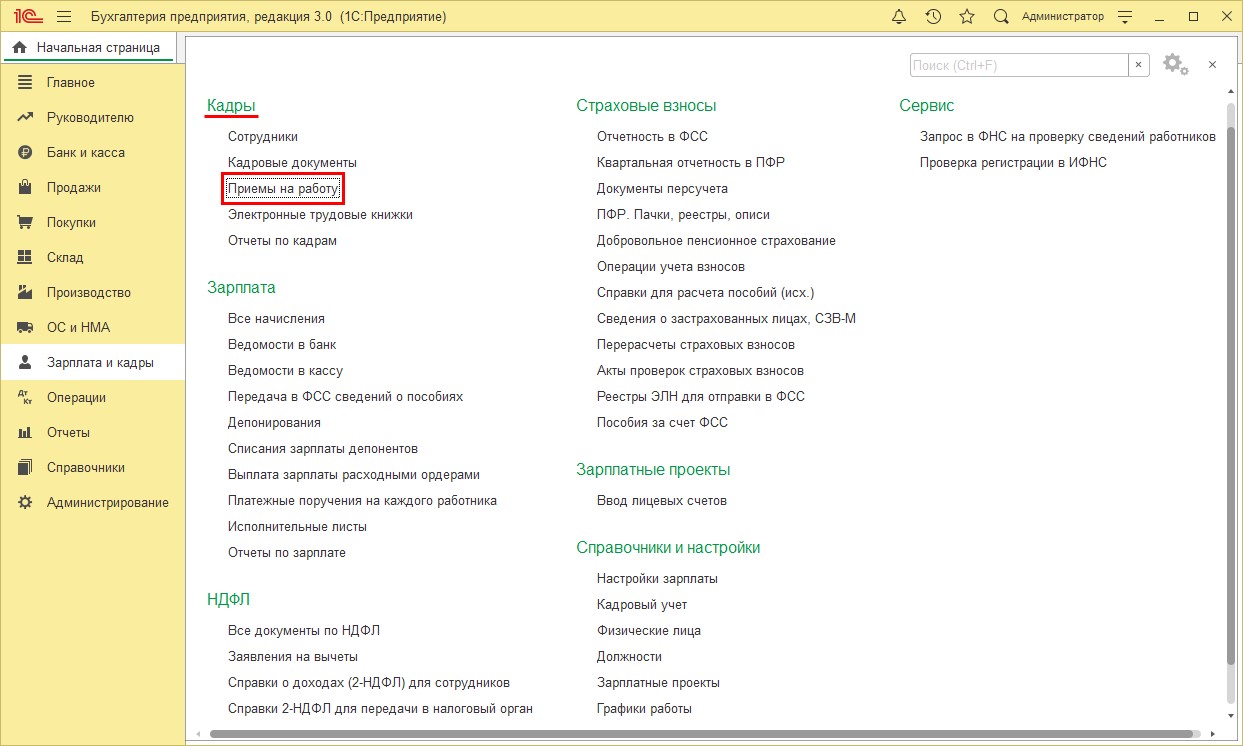This screenshot has width=1243, height=746.
Task: Open the Приемы на работу link
Action: (x=283, y=188)
